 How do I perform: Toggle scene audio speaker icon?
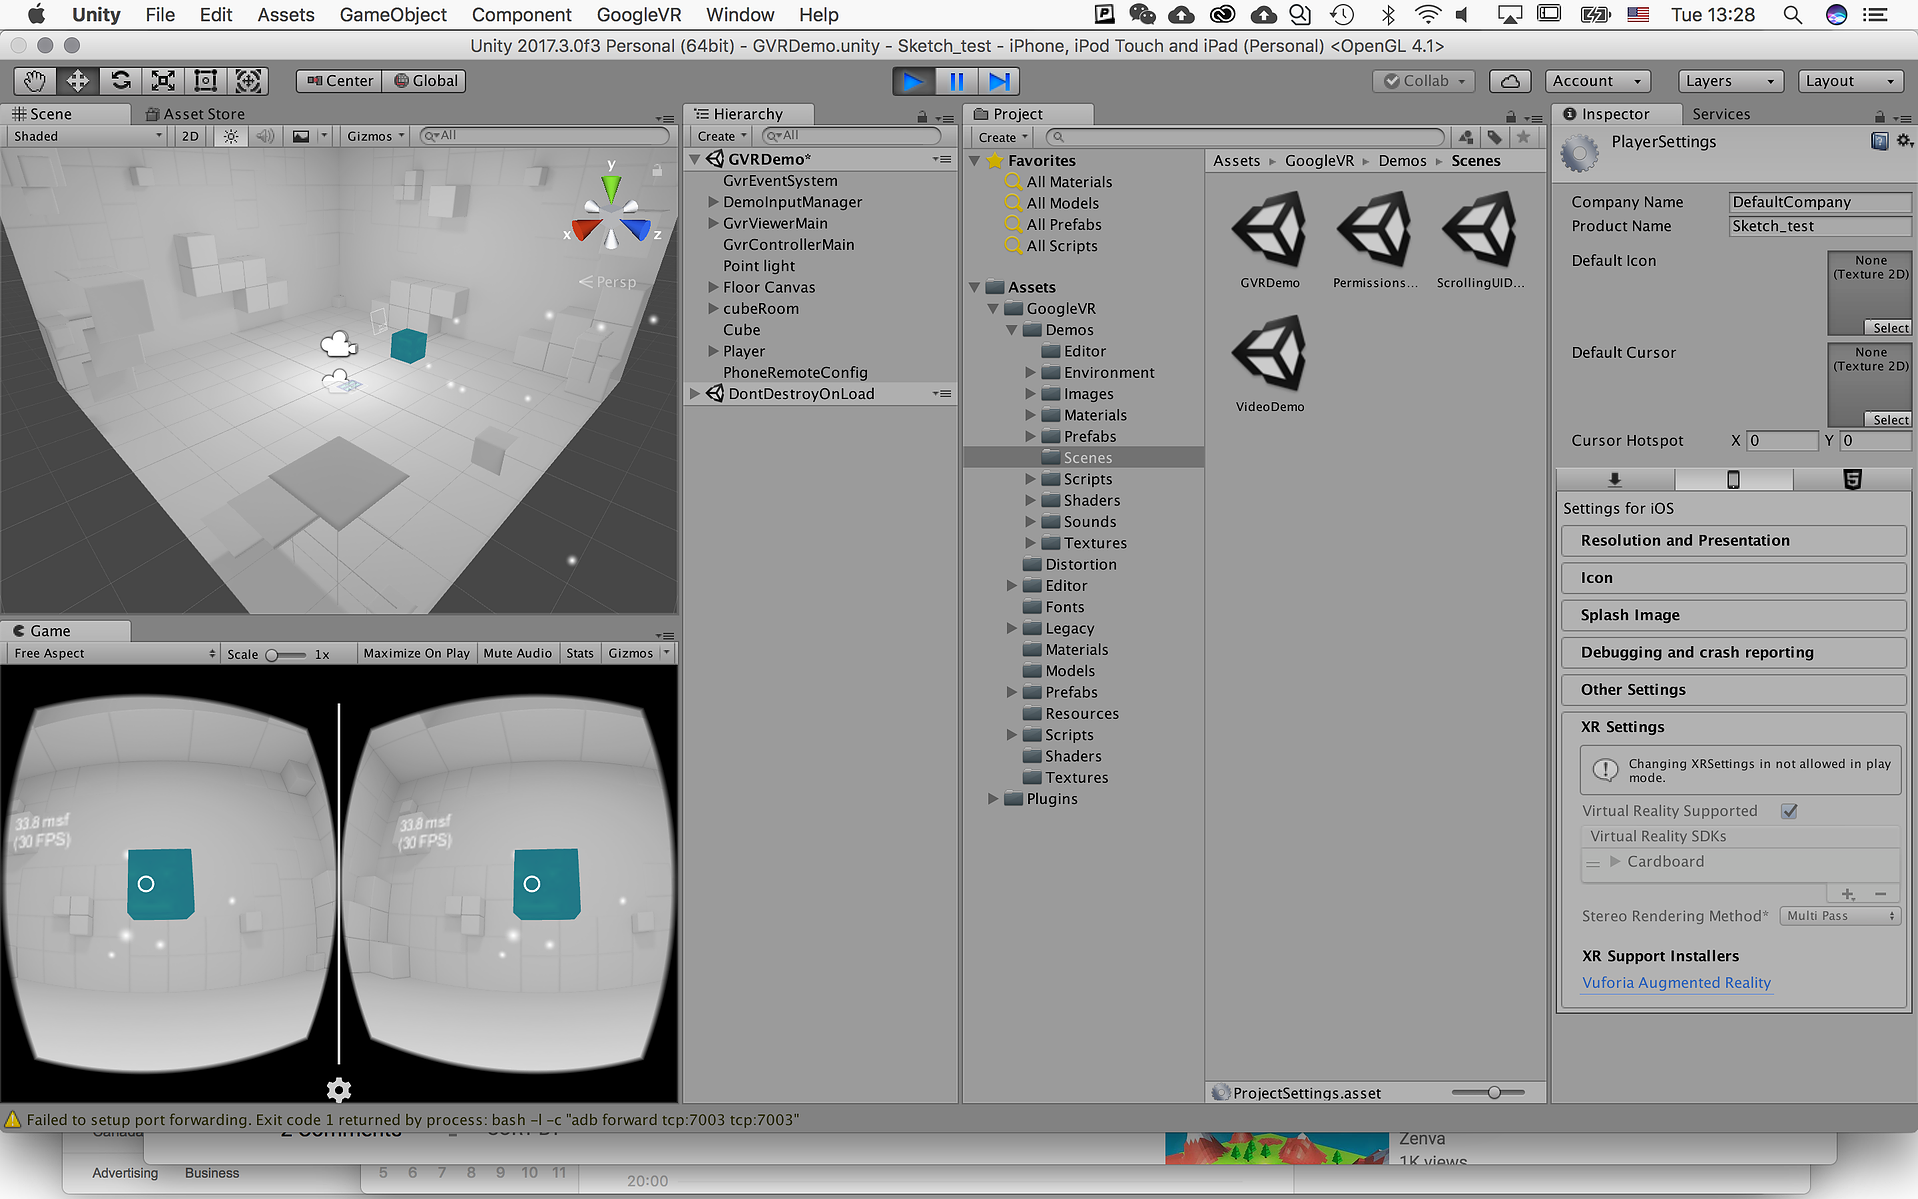pyautogui.click(x=265, y=136)
